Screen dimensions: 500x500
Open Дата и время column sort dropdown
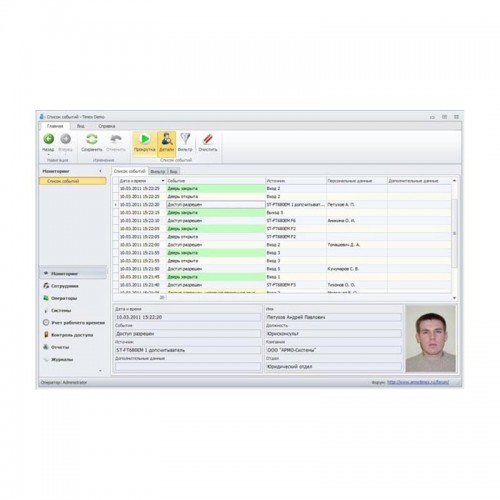[x=163, y=181]
